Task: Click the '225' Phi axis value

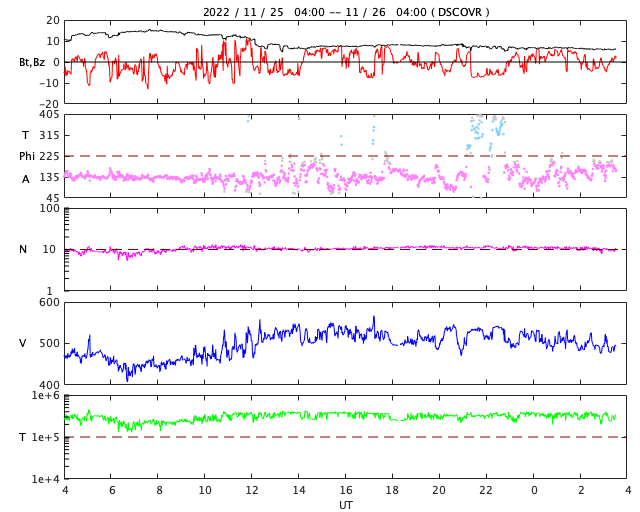Action: (49, 156)
